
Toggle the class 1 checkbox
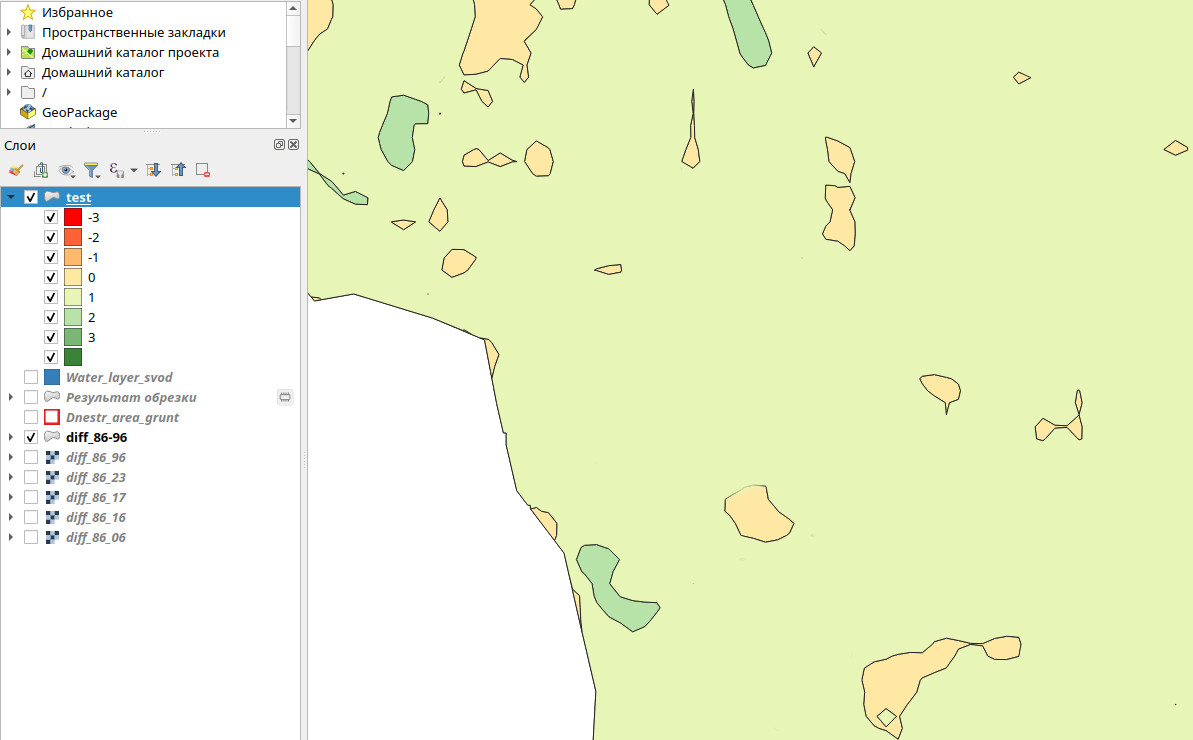51,297
